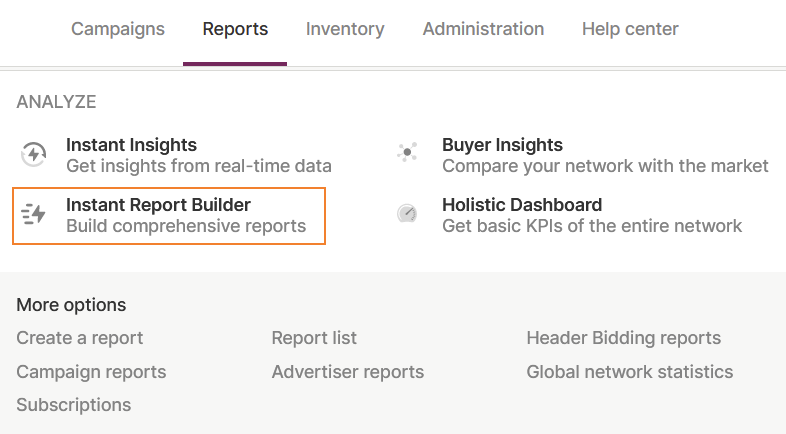The height and width of the screenshot is (434, 786).
Task: Click the Create a report link
Action: [80, 338]
